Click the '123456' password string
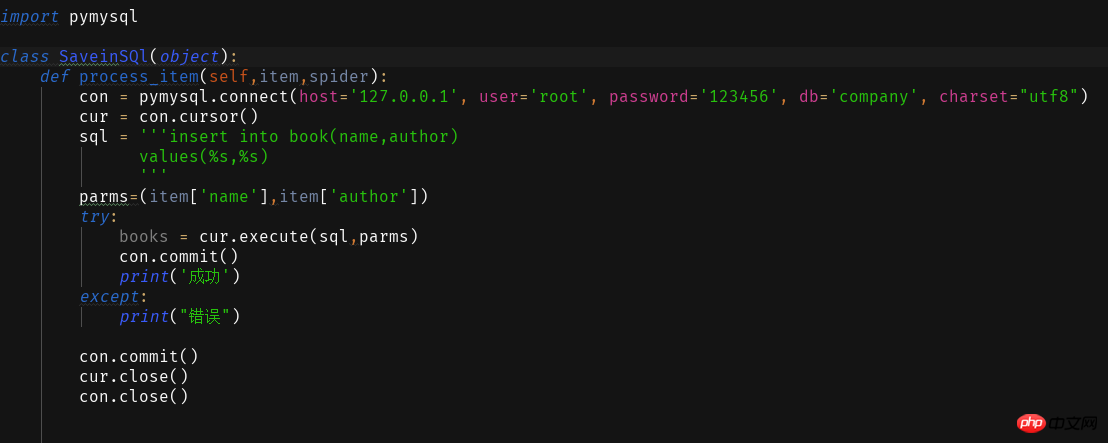The height and width of the screenshot is (443, 1108). click(x=739, y=96)
